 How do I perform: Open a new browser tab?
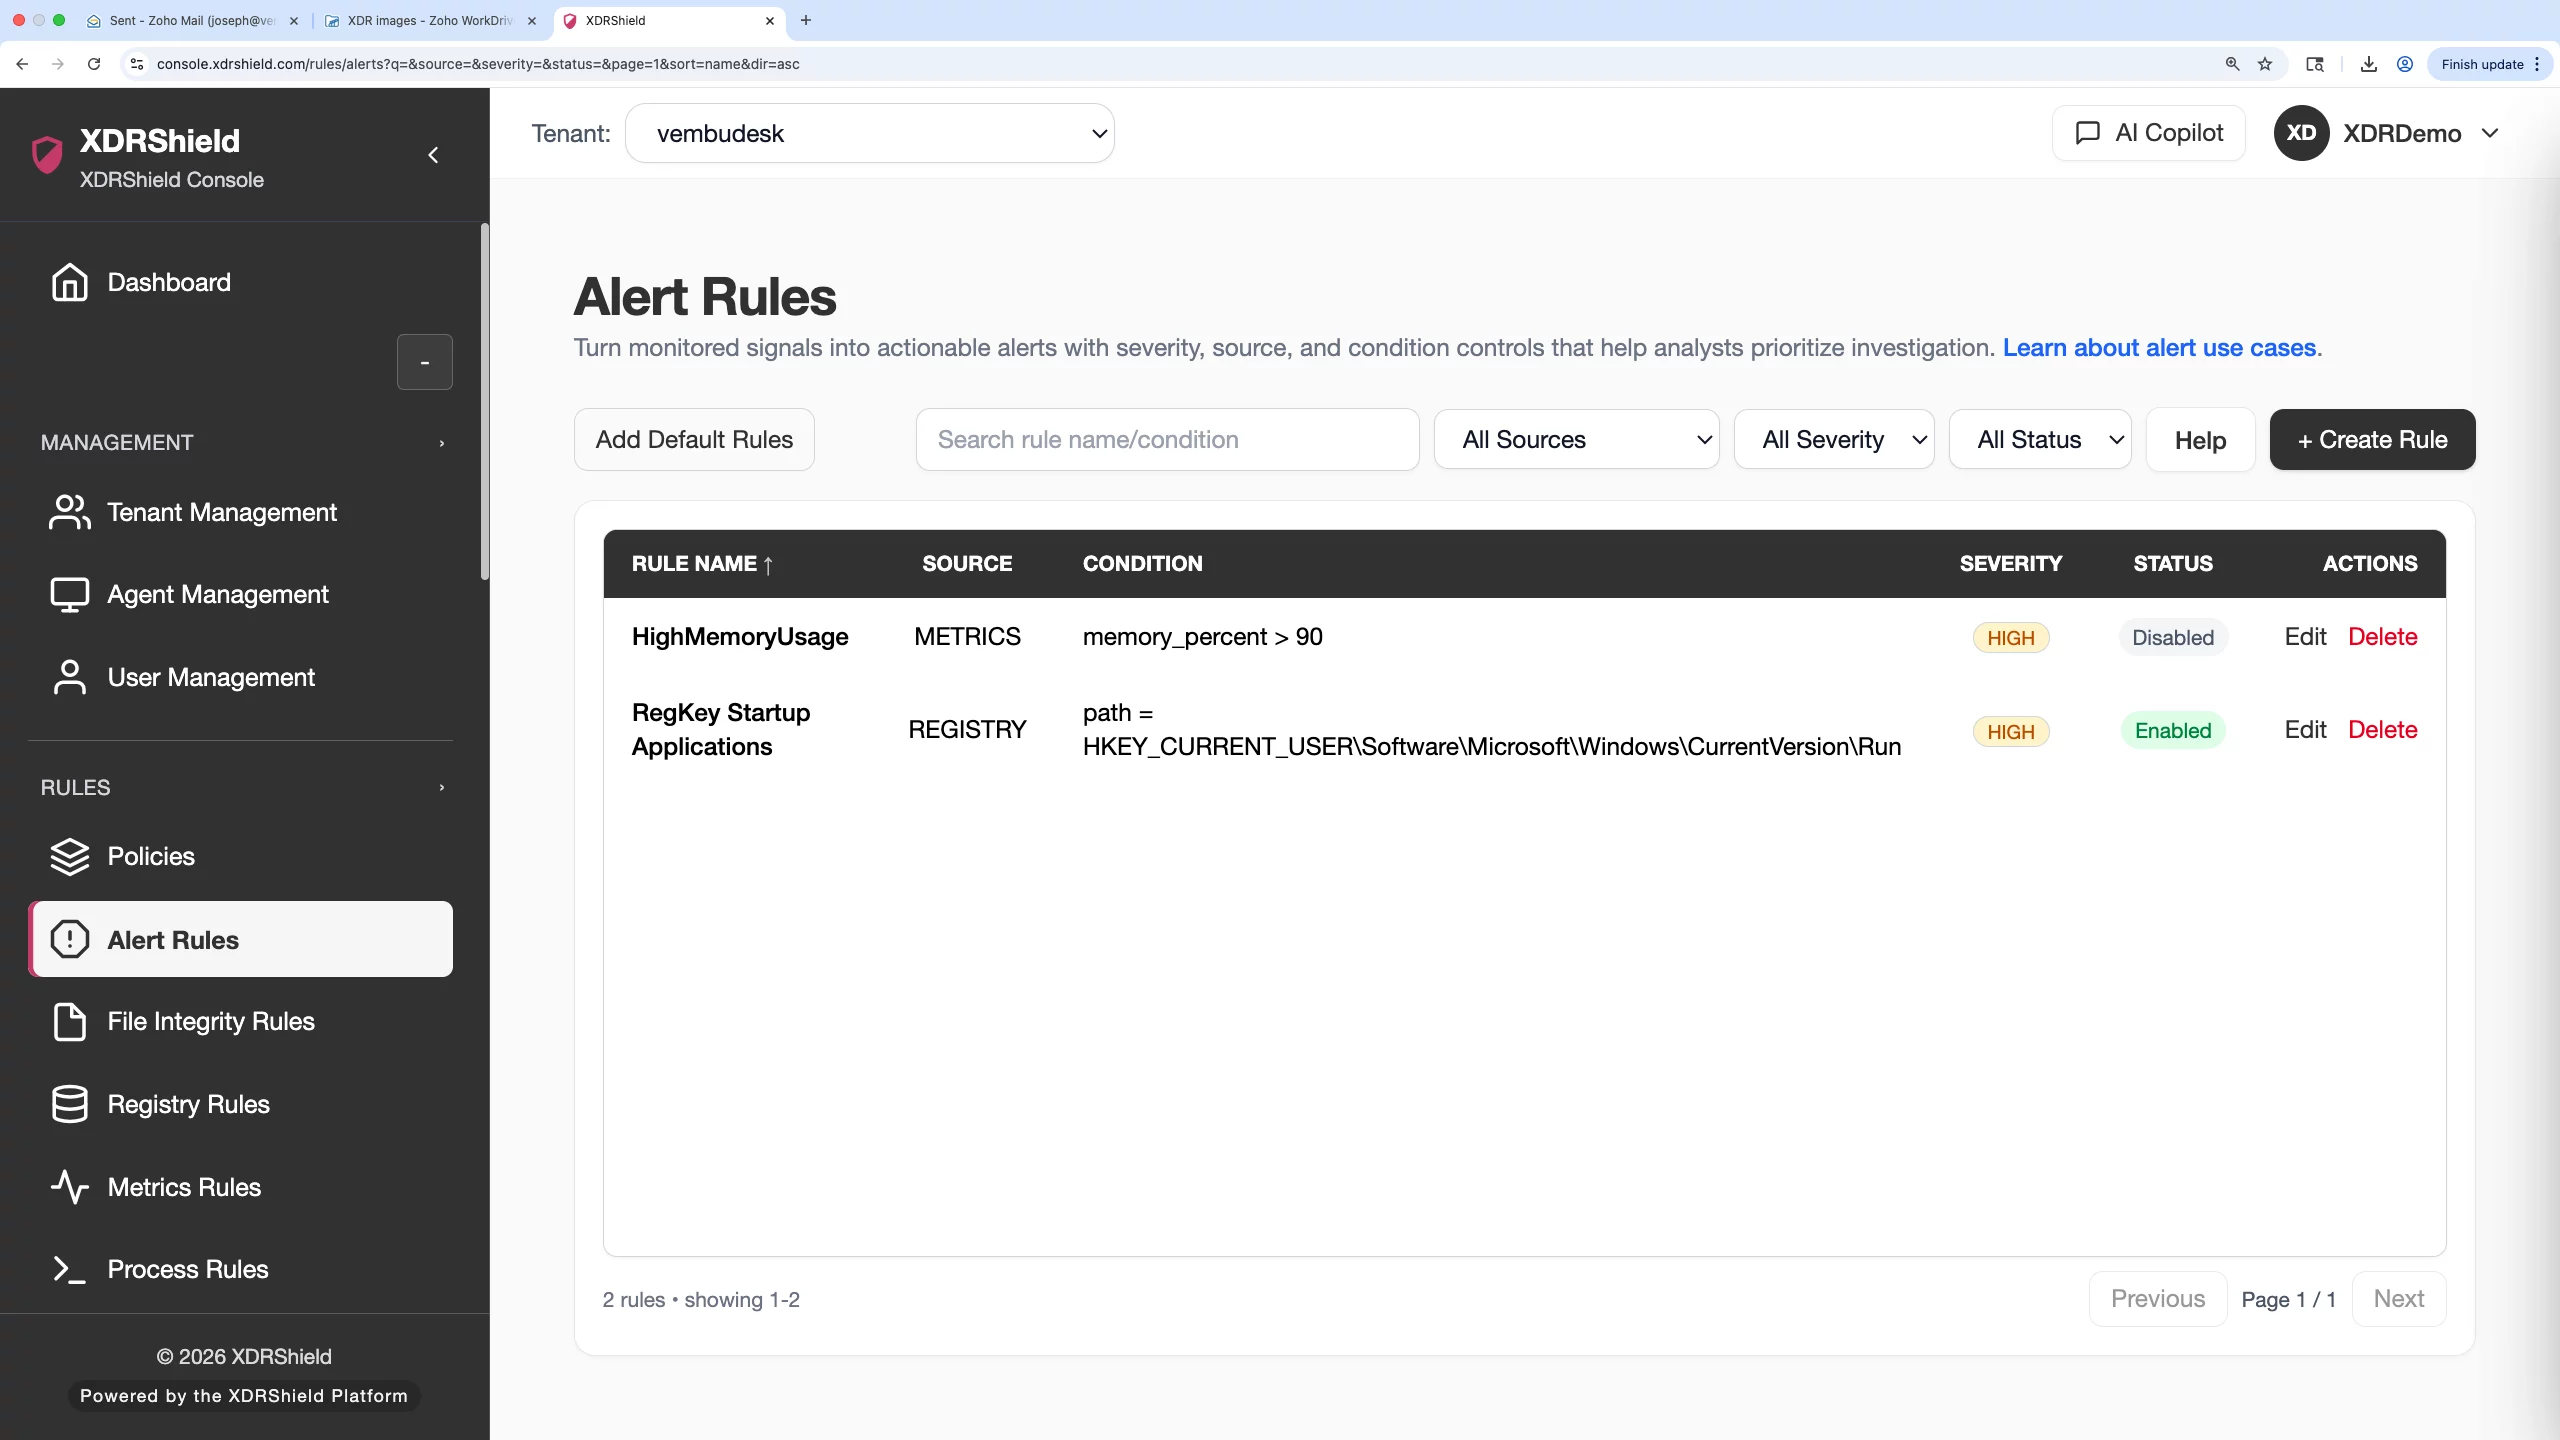806,20
